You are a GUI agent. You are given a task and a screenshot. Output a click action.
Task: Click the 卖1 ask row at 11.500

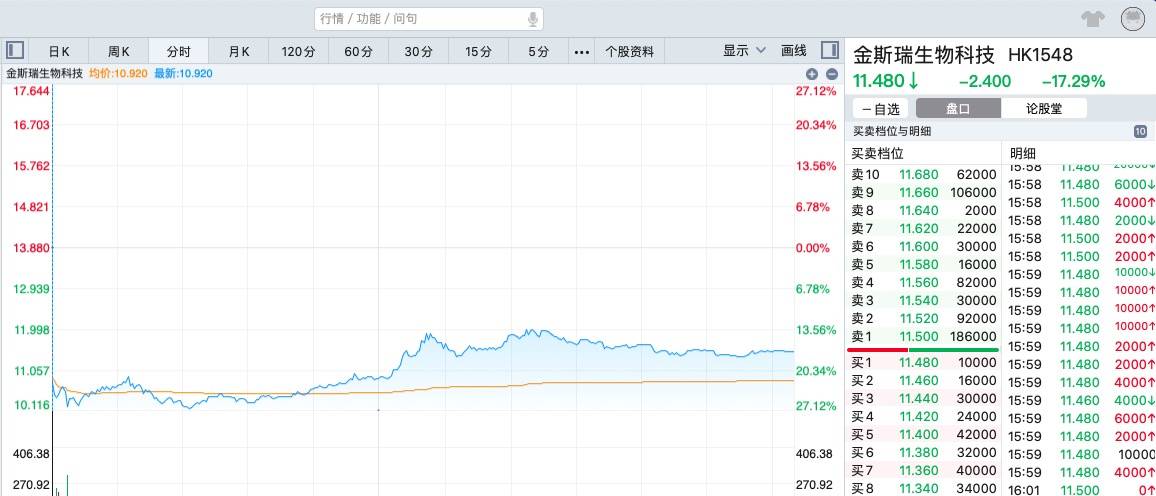coord(923,337)
